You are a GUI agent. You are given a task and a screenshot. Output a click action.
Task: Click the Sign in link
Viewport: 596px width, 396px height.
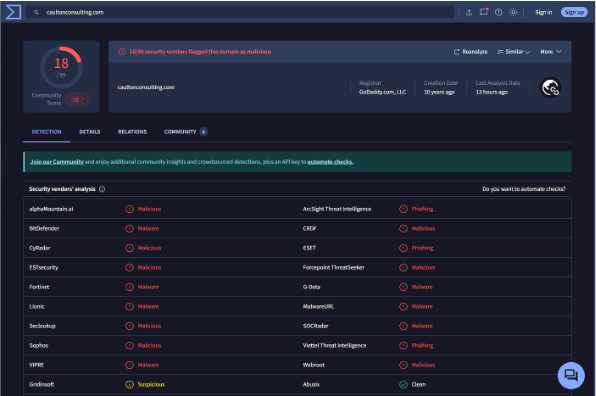[544, 13]
